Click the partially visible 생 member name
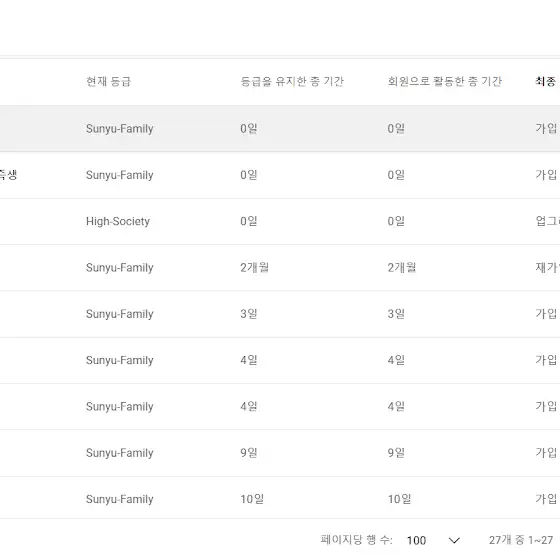Viewport: 560px width, 560px height. [8, 175]
